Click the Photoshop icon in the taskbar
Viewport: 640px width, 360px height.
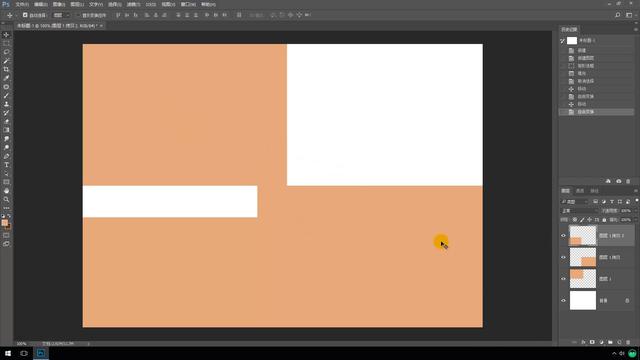(x=41, y=353)
